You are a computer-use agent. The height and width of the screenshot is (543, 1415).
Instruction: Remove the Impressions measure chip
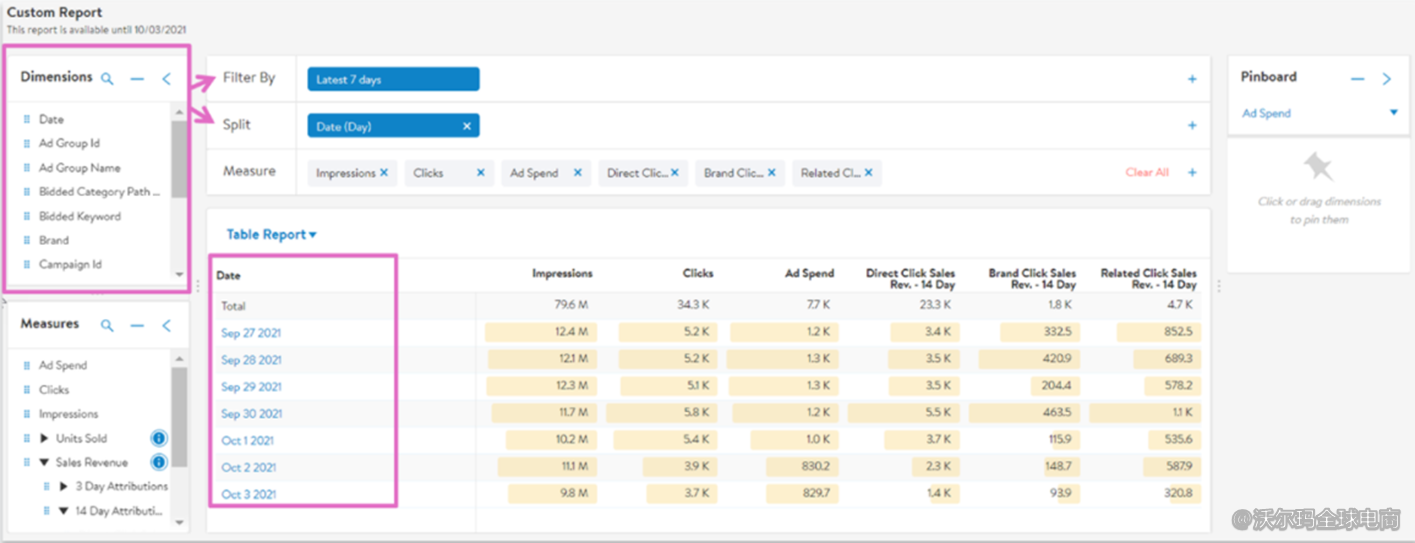pyautogui.click(x=383, y=173)
